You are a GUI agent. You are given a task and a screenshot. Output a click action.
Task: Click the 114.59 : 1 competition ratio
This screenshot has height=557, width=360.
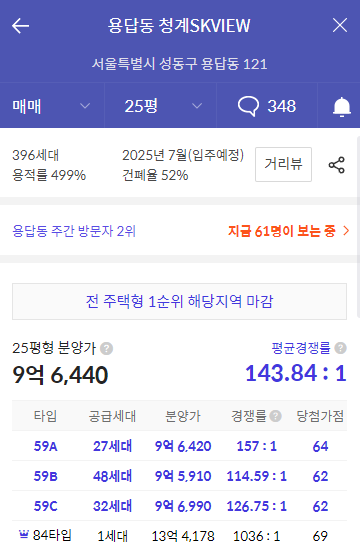tap(257, 476)
